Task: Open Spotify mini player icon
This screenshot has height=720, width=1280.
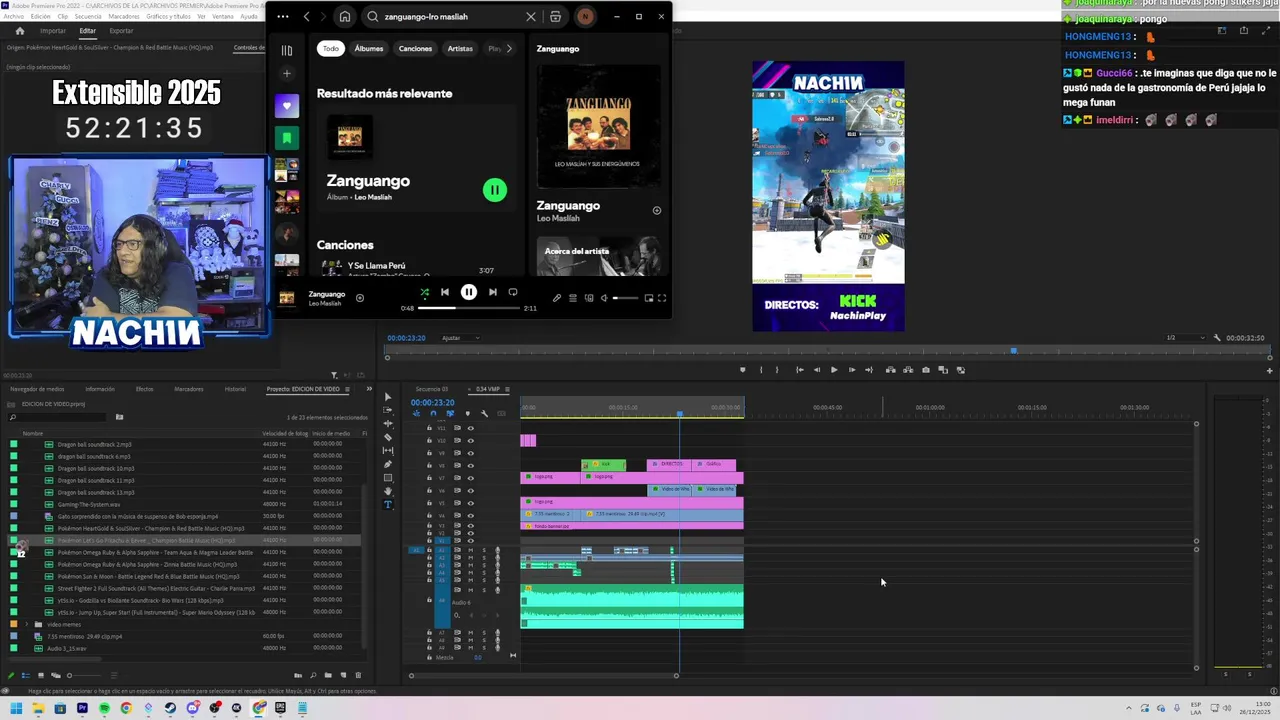Action: [x=648, y=298]
